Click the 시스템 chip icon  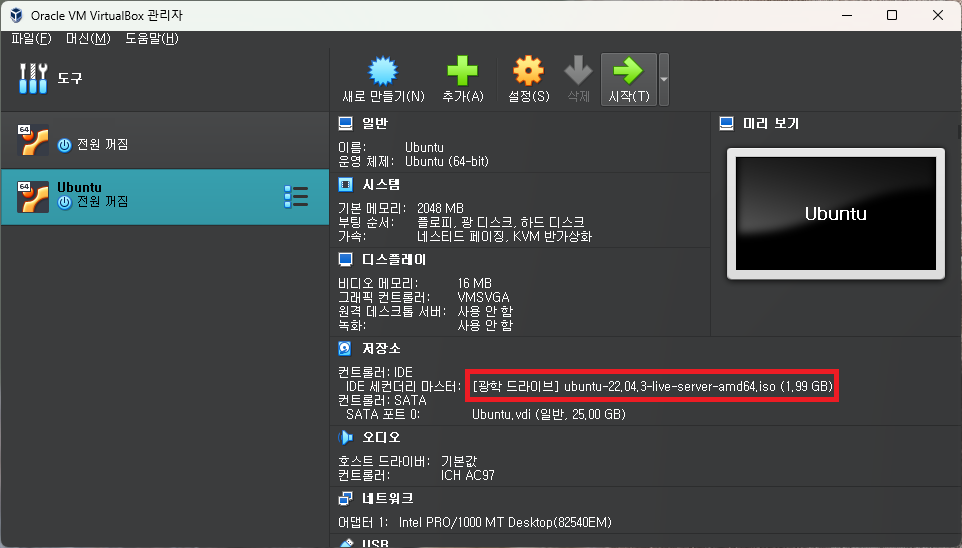tap(345, 185)
